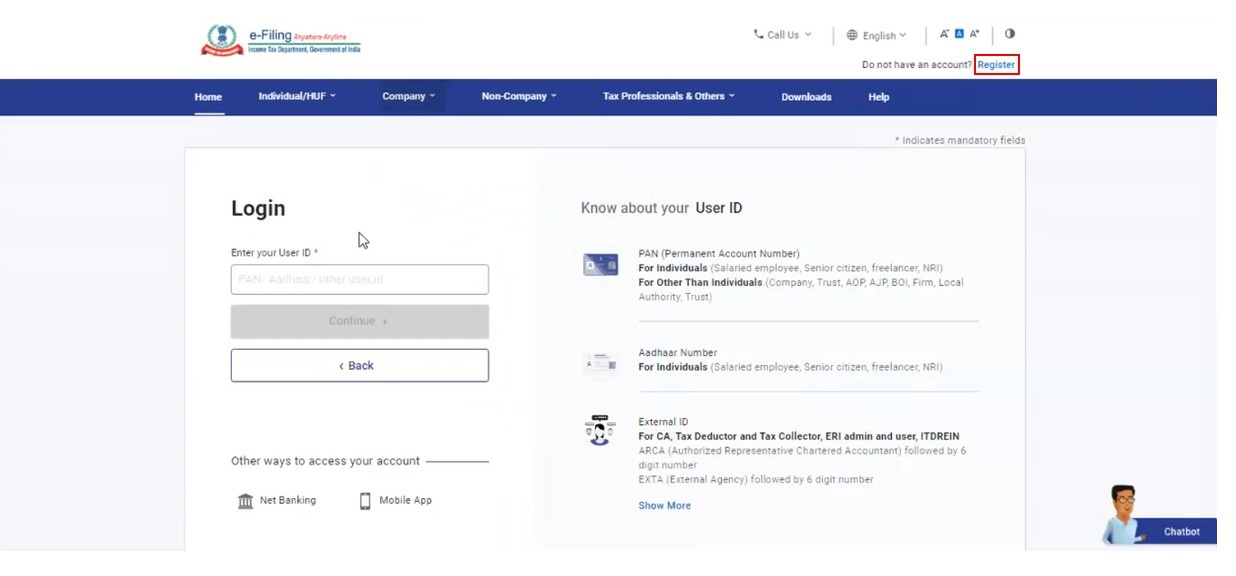
Task: Open the Mobile App login option
Action: tap(395, 500)
